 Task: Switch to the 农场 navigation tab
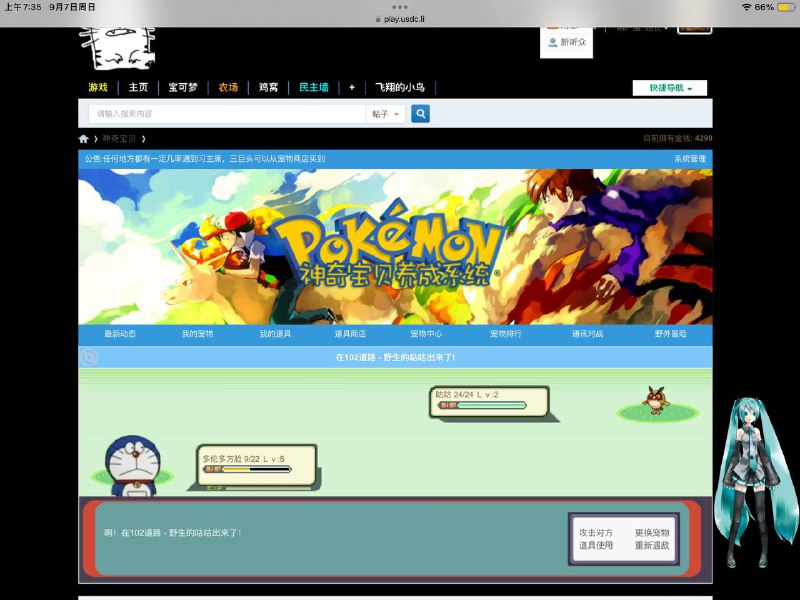[228, 88]
